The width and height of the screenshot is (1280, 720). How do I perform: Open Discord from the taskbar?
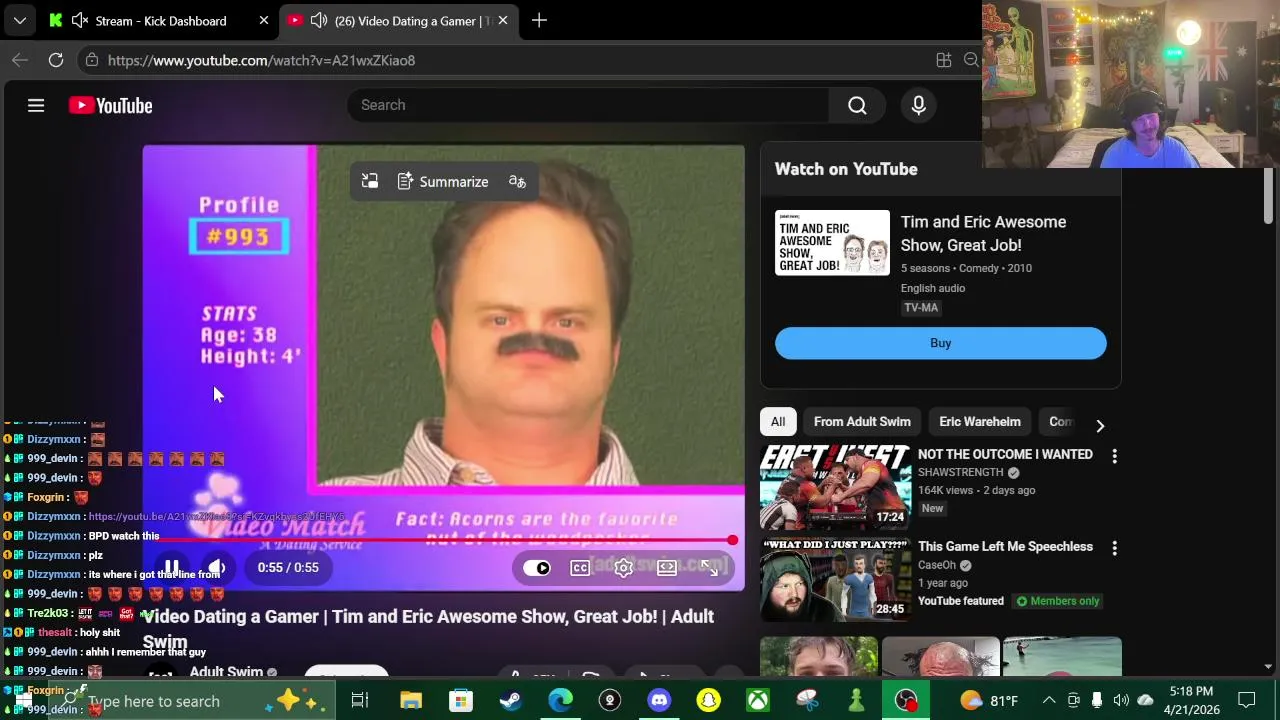pos(659,701)
